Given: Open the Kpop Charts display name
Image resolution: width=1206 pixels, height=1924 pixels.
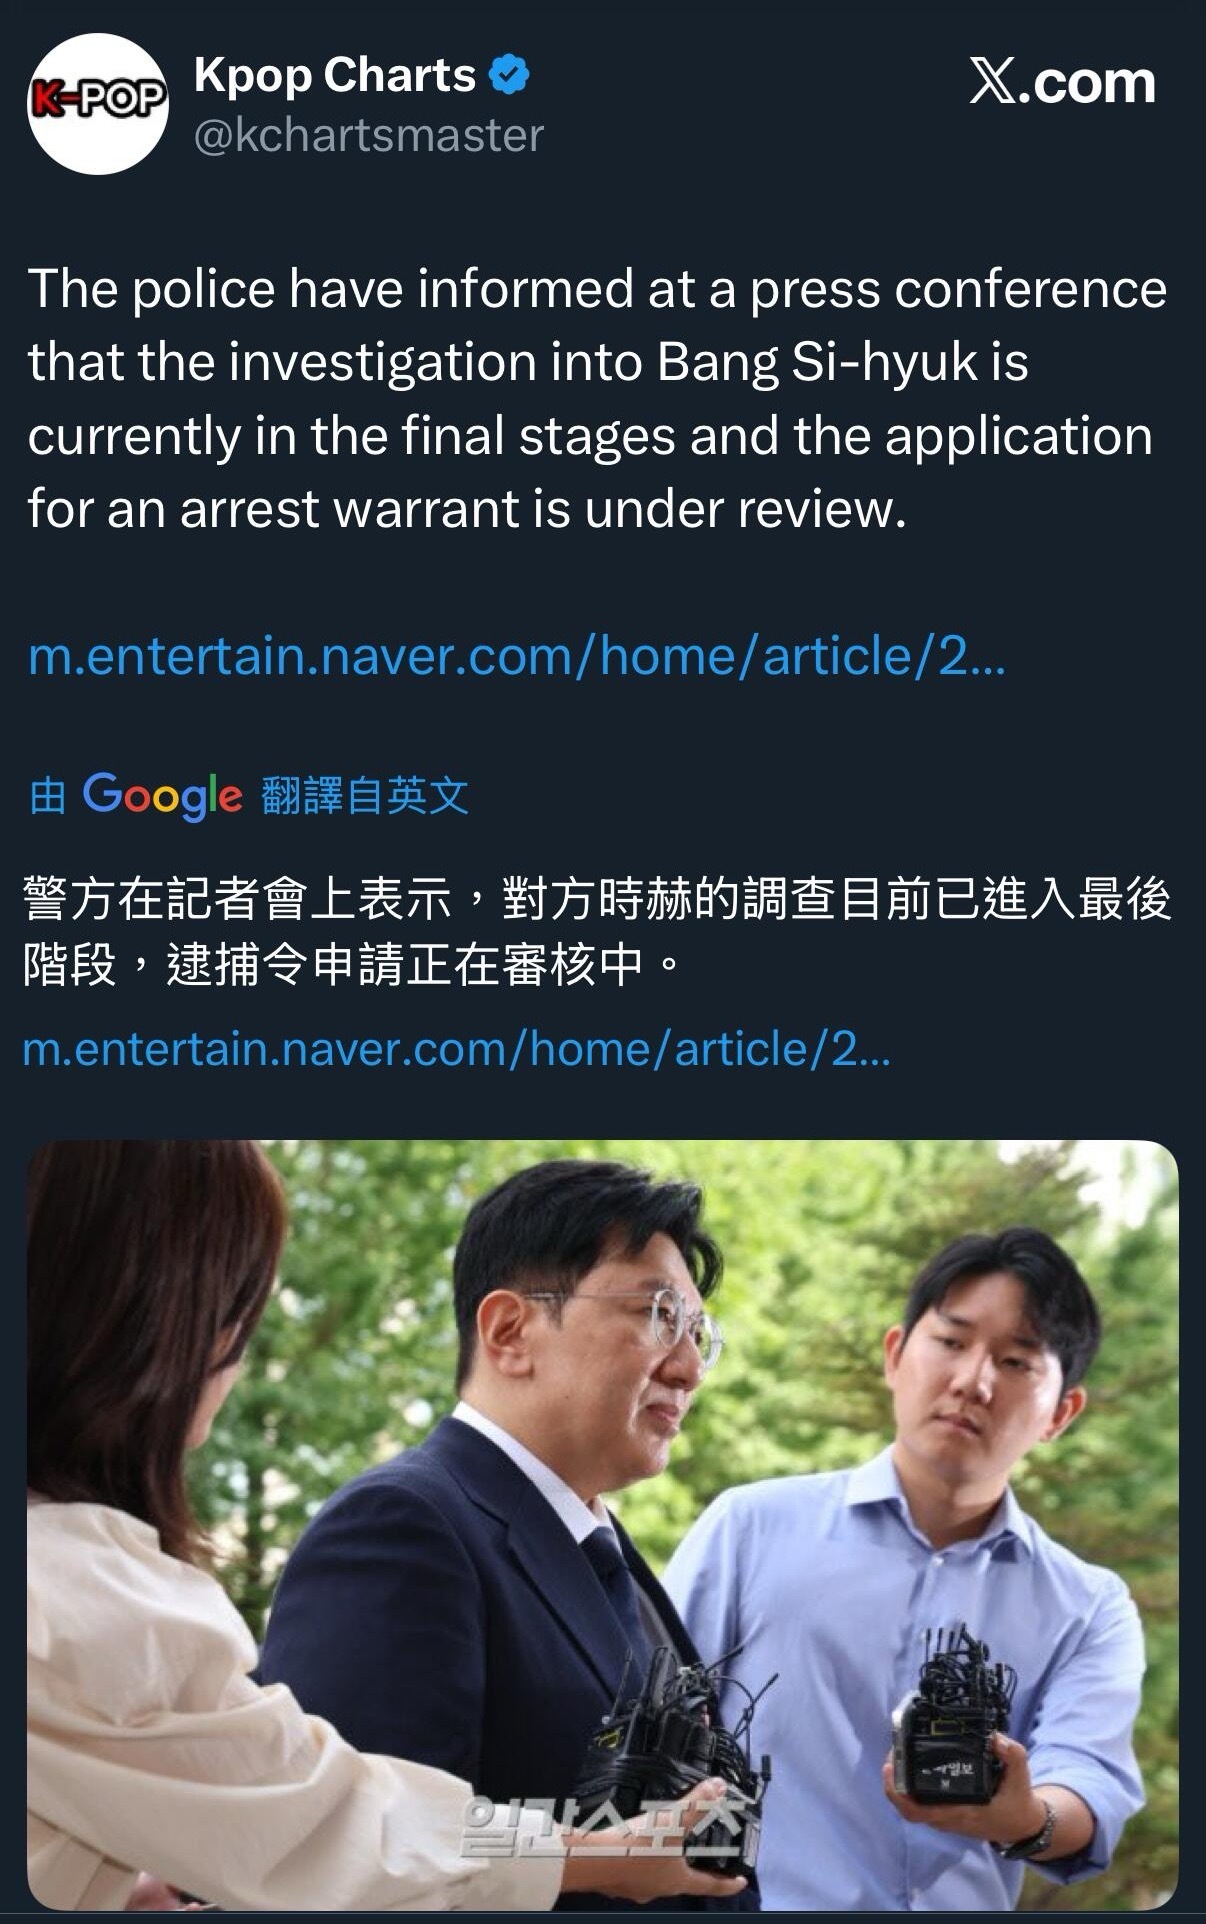Looking at the screenshot, I should tap(335, 76).
